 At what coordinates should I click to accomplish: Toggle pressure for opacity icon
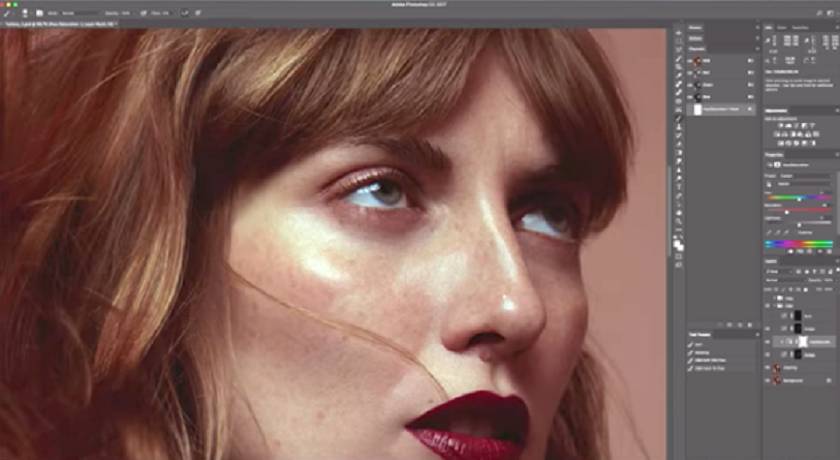click(144, 13)
